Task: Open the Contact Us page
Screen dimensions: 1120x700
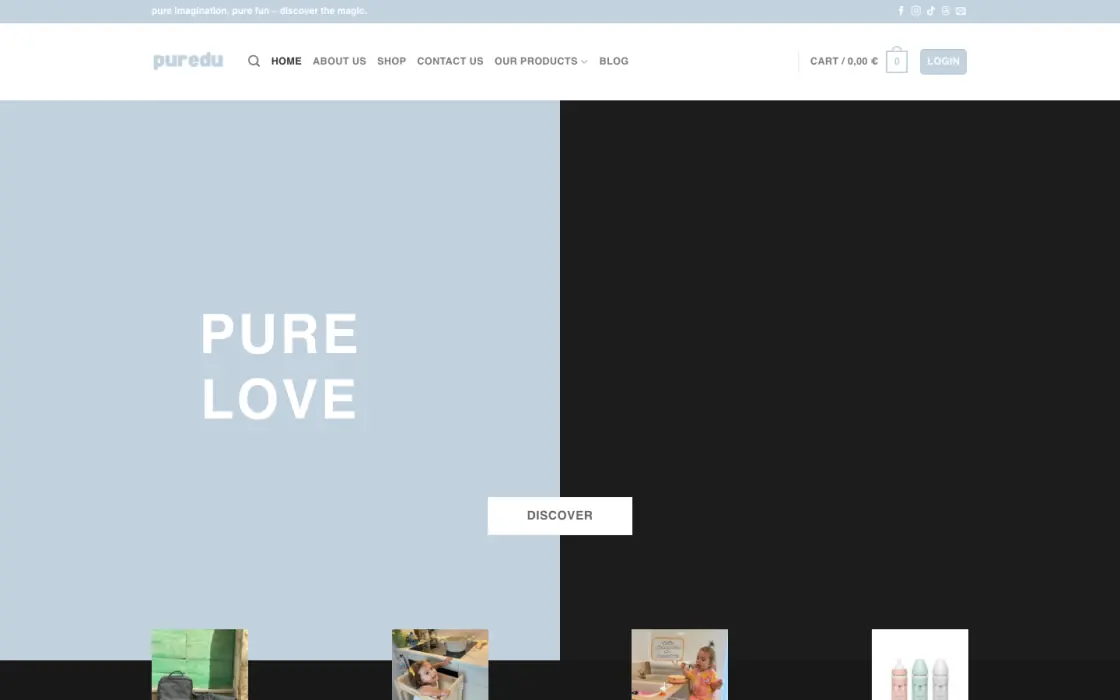Action: [x=450, y=61]
